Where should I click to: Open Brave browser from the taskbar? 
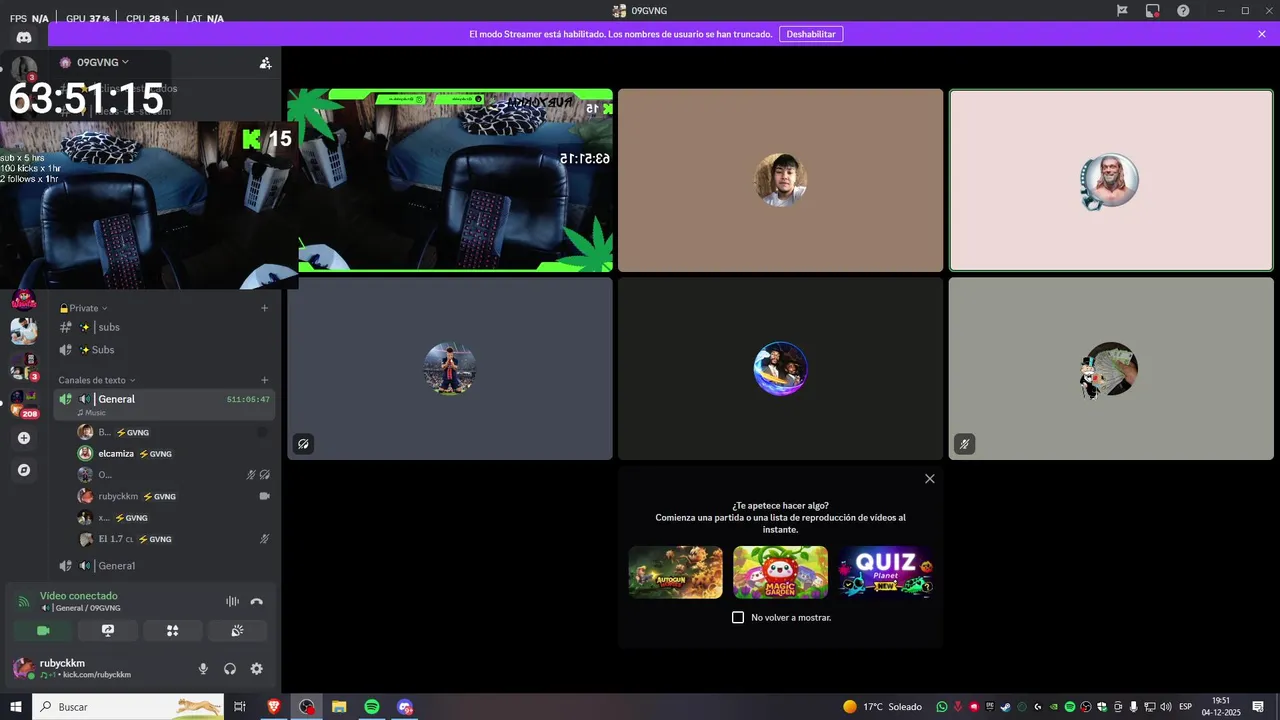(x=274, y=707)
